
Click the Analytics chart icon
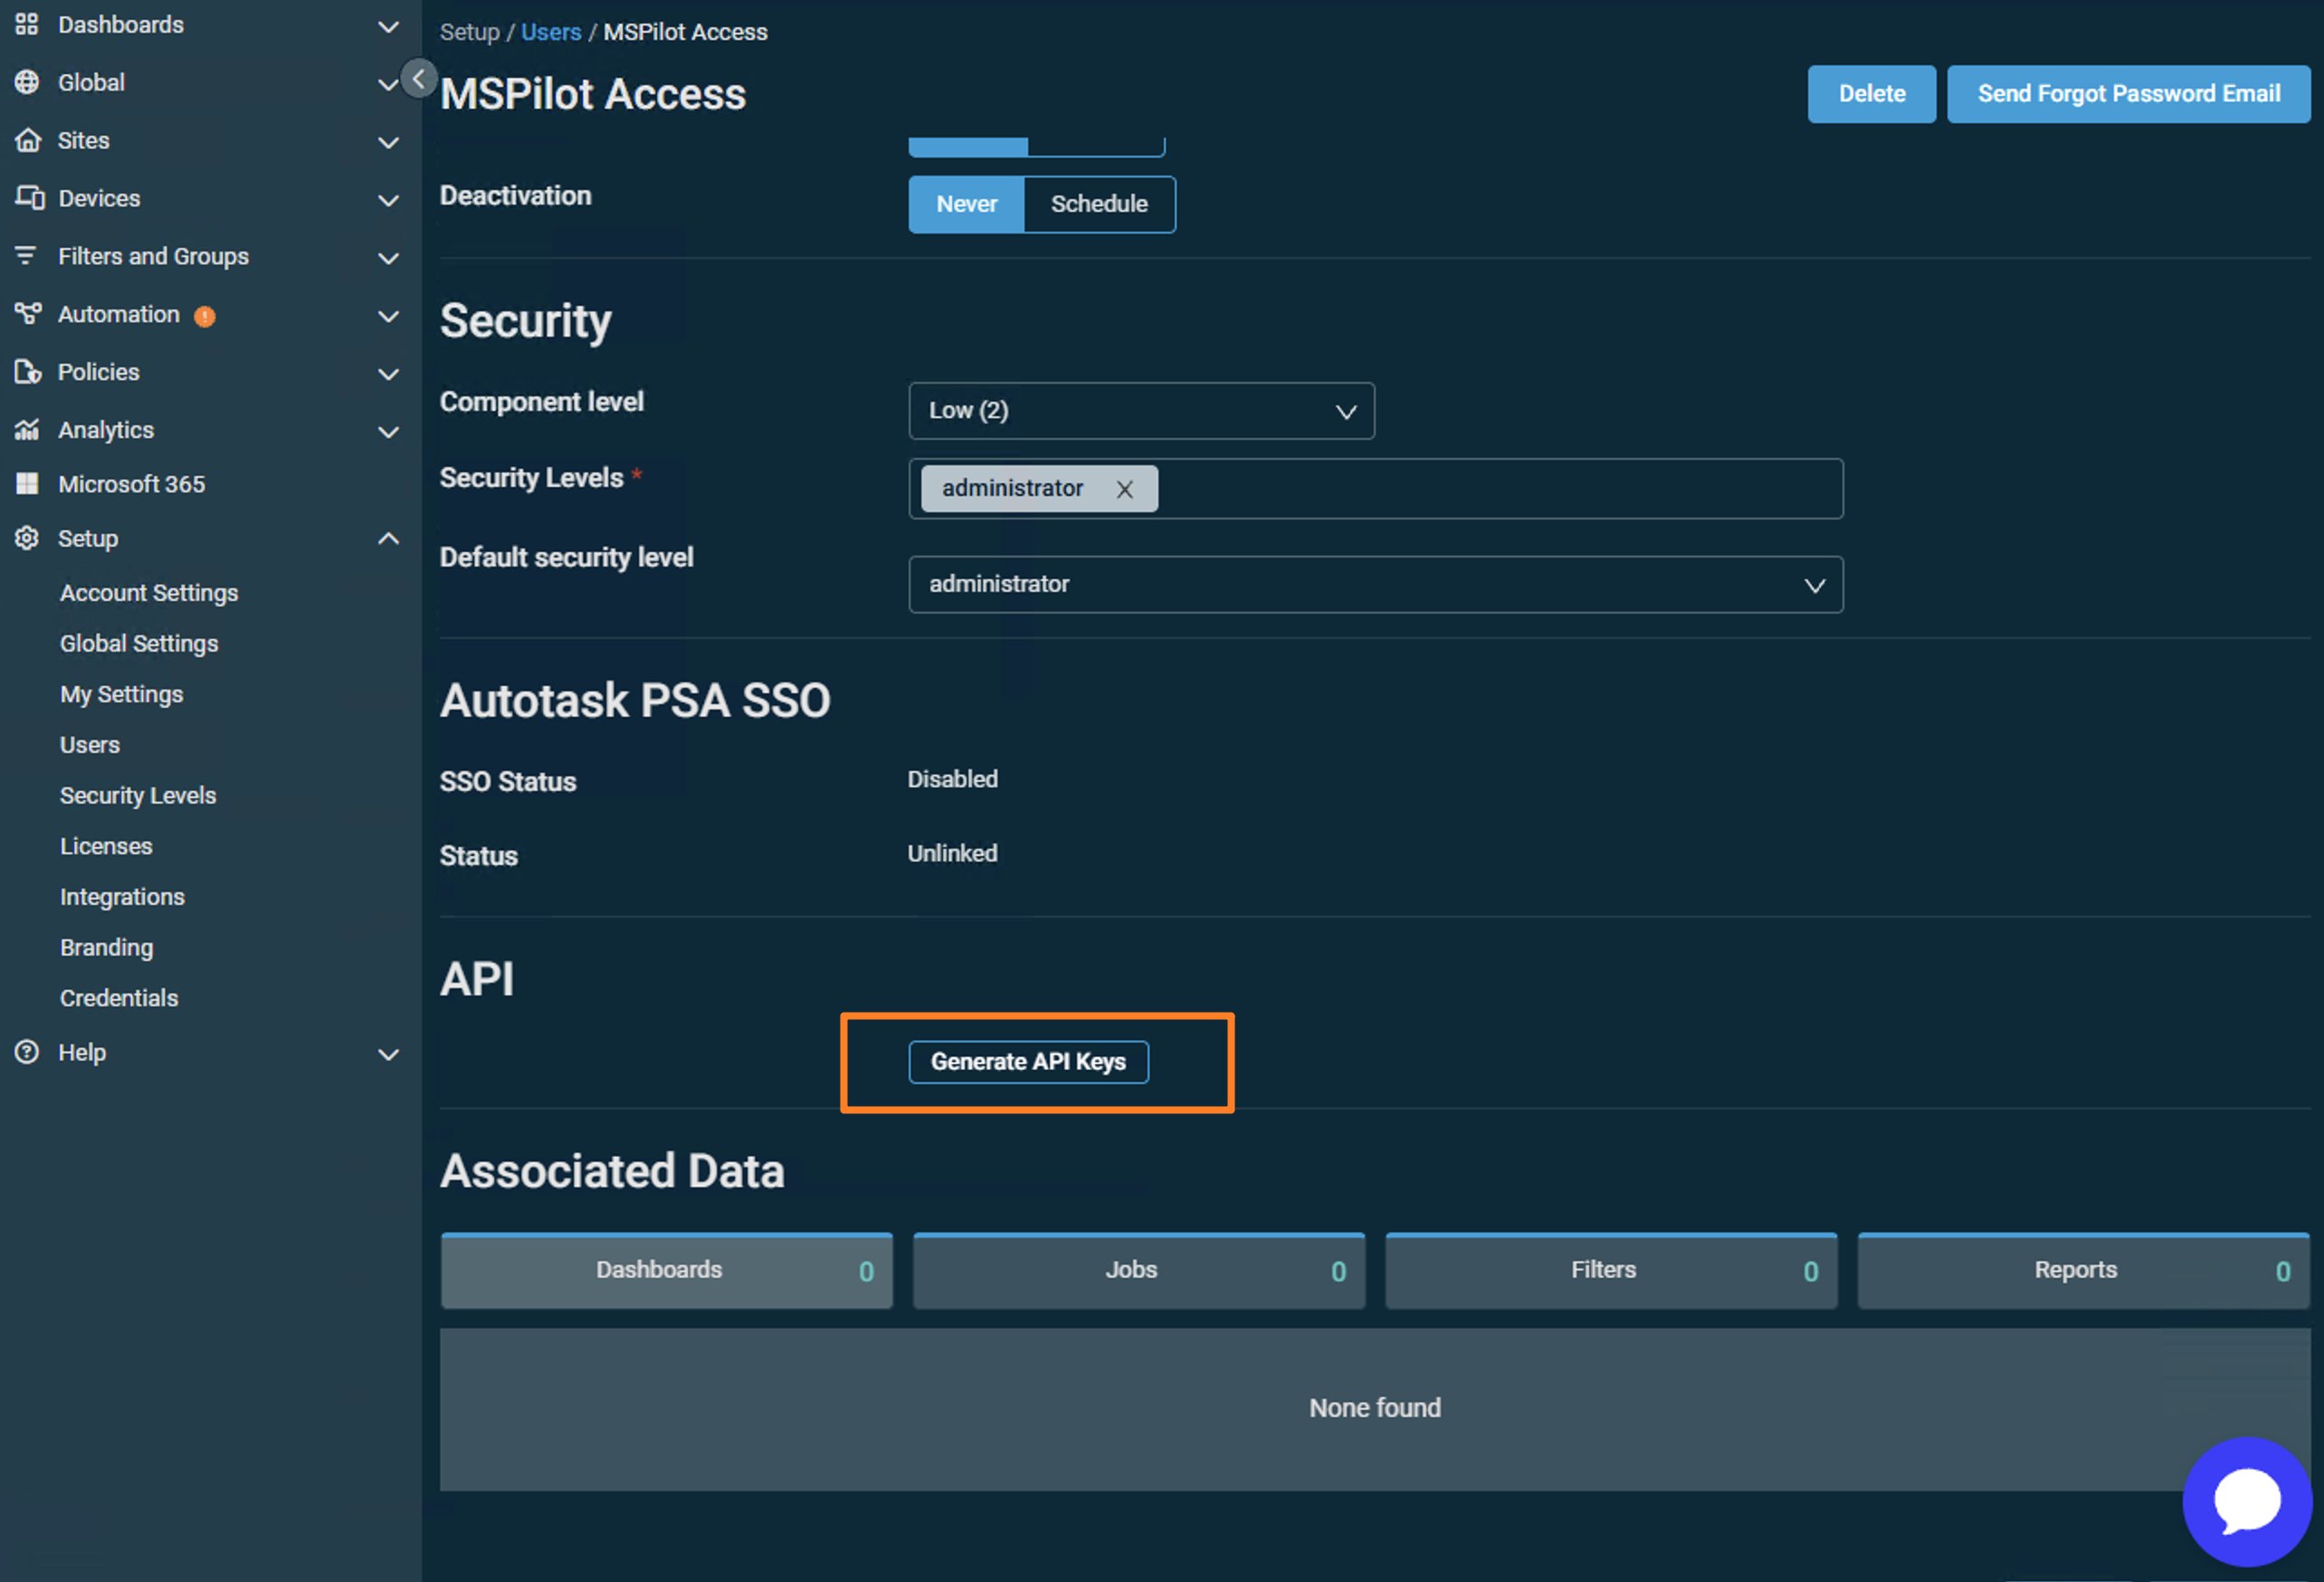(x=27, y=430)
